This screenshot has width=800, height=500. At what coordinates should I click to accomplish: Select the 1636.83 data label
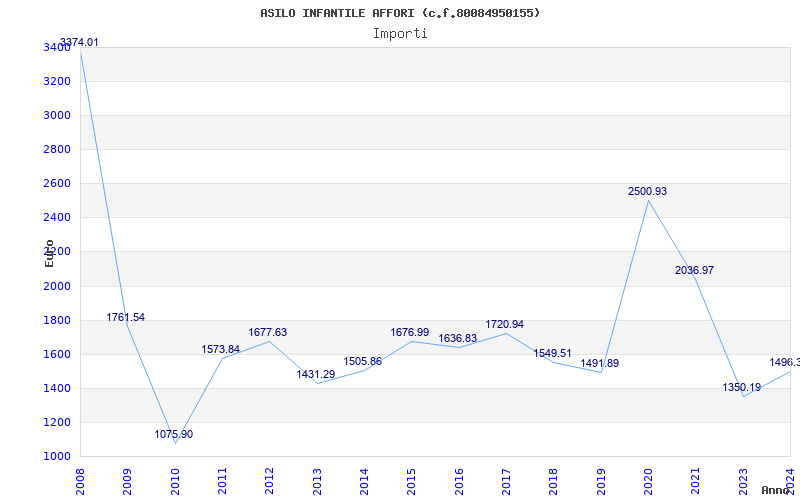click(x=458, y=339)
